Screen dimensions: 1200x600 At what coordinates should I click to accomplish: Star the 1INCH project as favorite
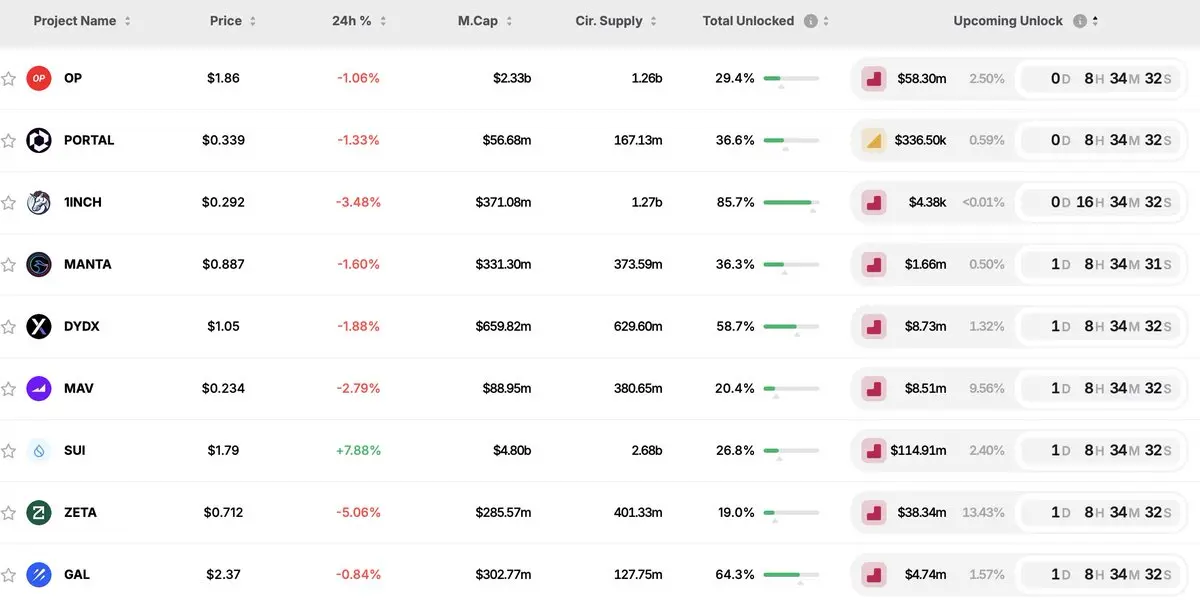[x=9, y=202]
